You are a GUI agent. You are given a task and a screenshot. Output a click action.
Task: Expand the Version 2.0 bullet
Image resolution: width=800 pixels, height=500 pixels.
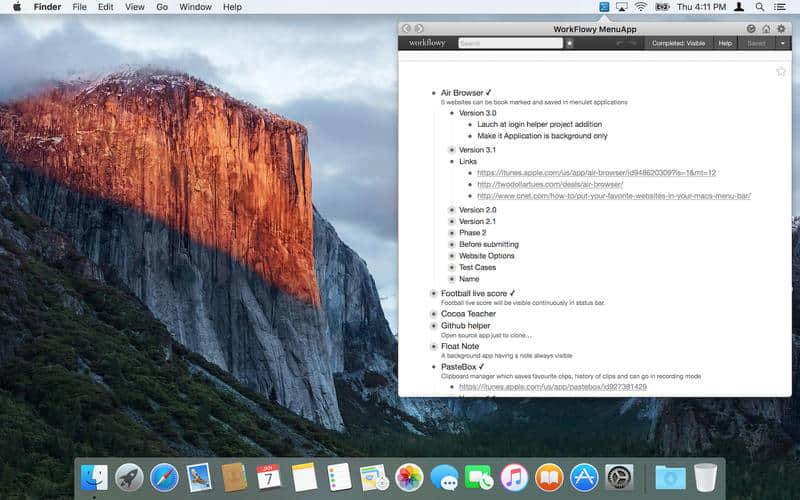click(452, 210)
